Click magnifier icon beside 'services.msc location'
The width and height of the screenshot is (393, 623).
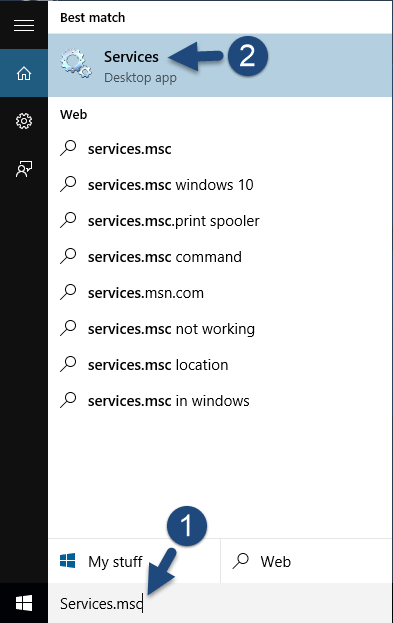(x=68, y=364)
